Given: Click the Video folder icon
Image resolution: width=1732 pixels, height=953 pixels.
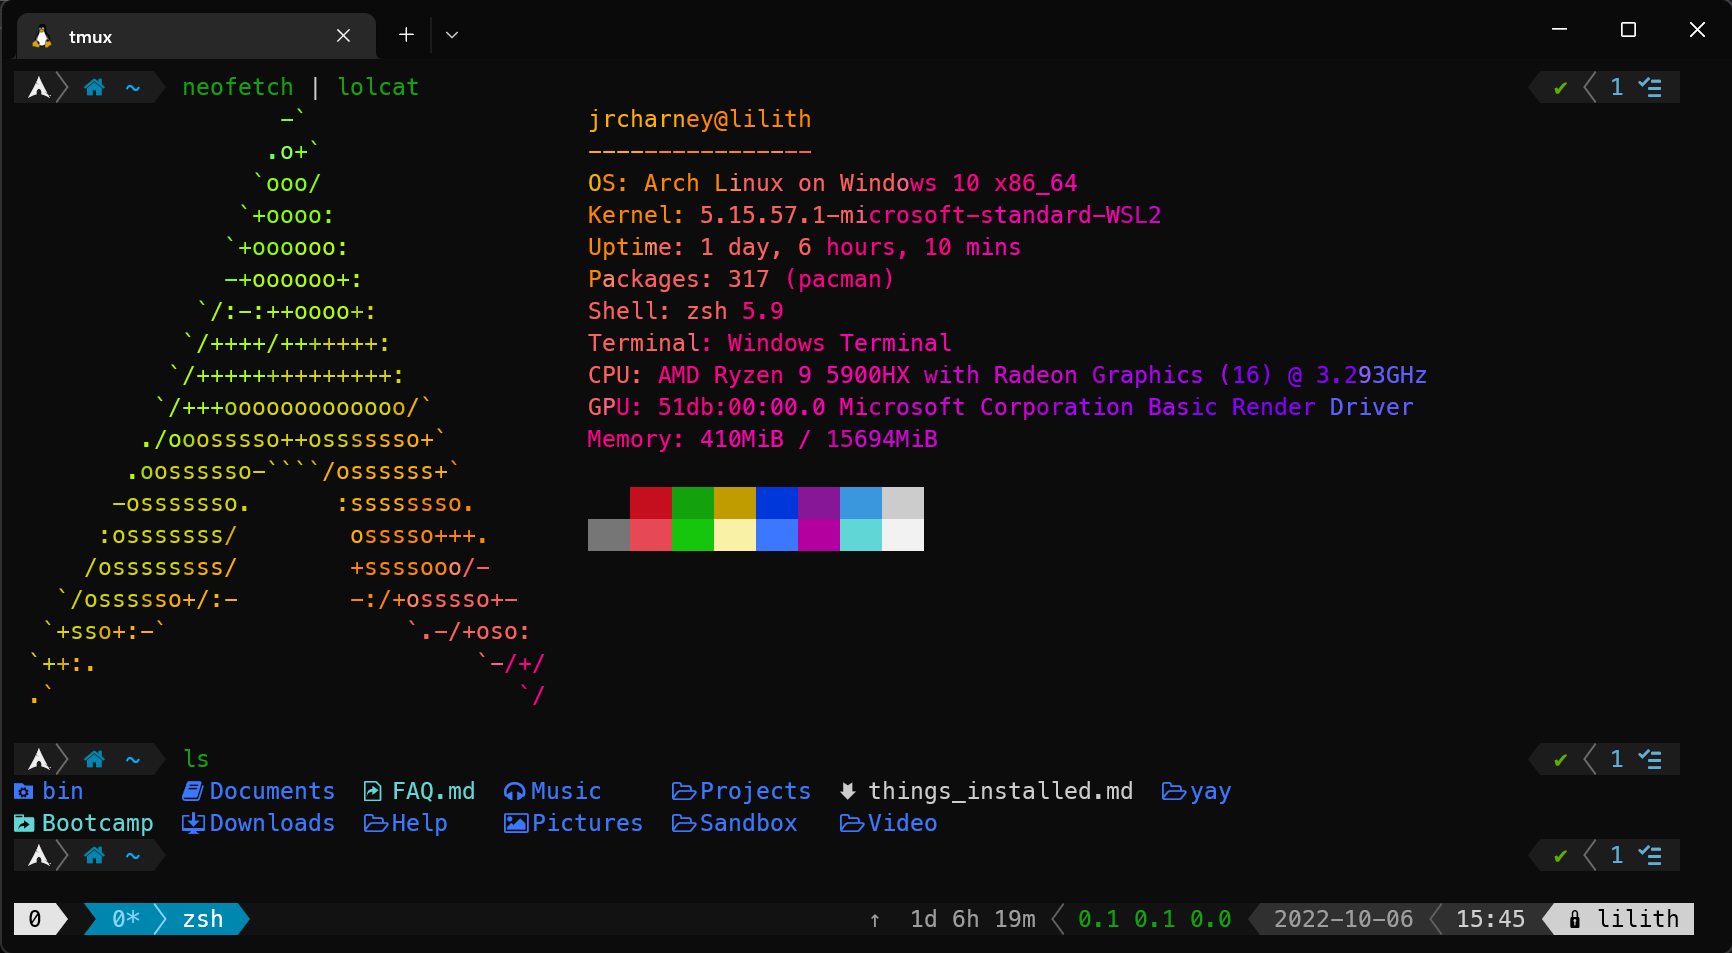Looking at the screenshot, I should point(852,824).
